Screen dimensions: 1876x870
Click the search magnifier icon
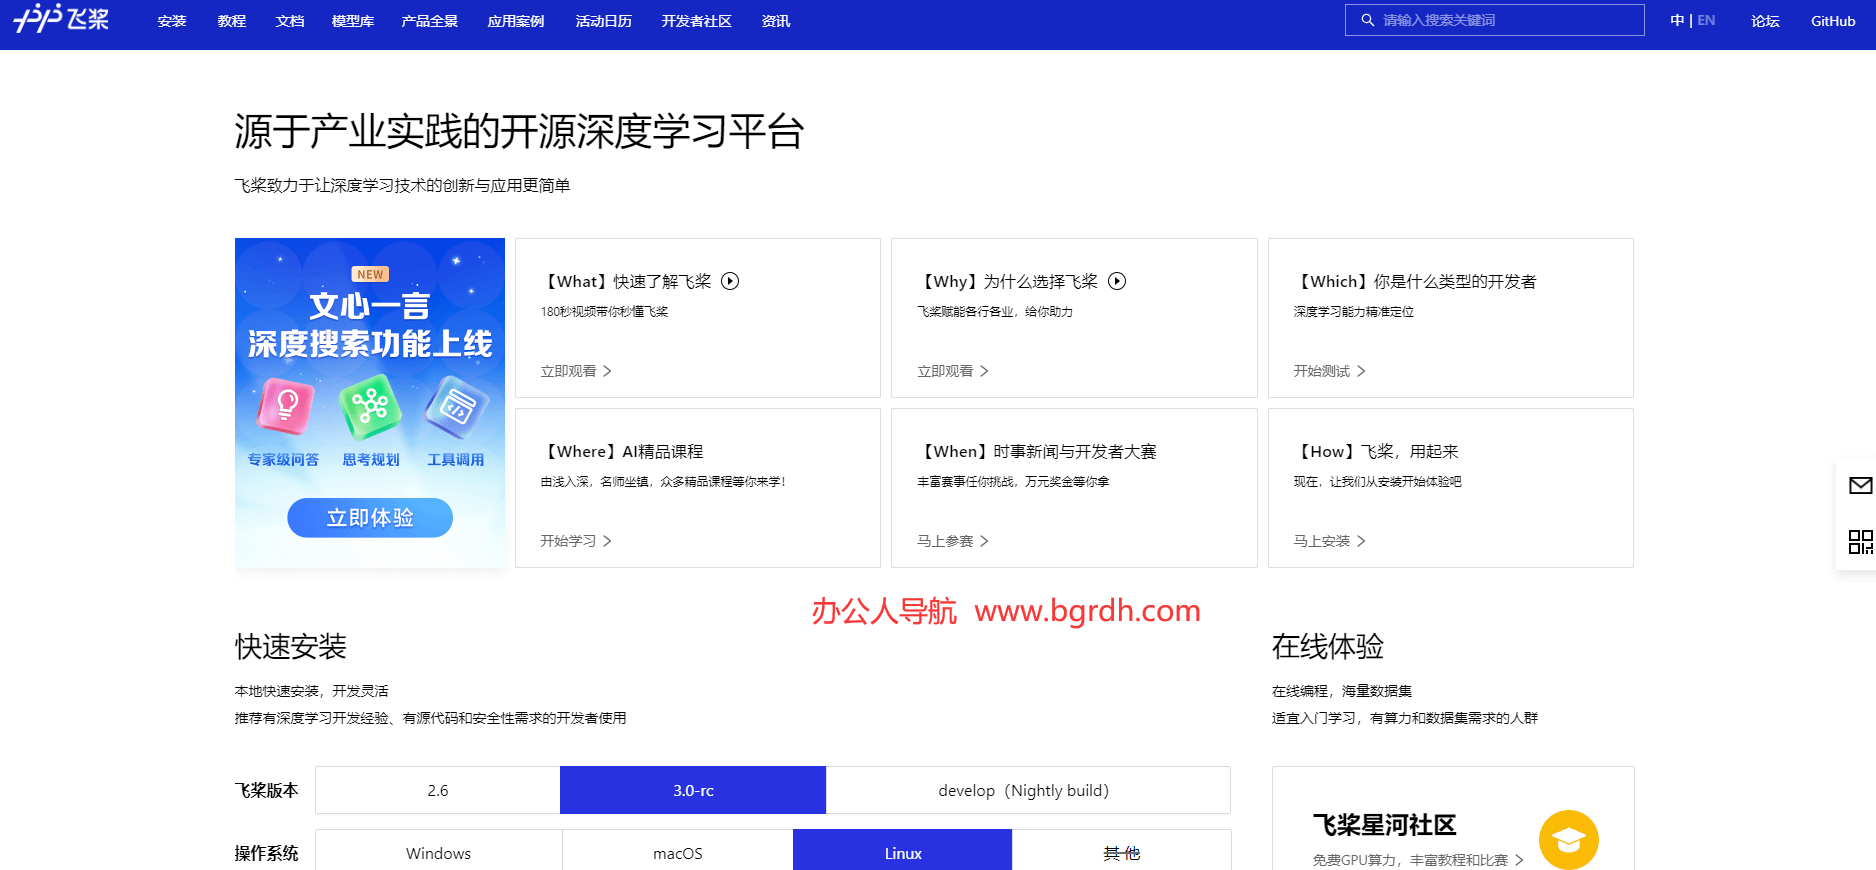point(1367,20)
